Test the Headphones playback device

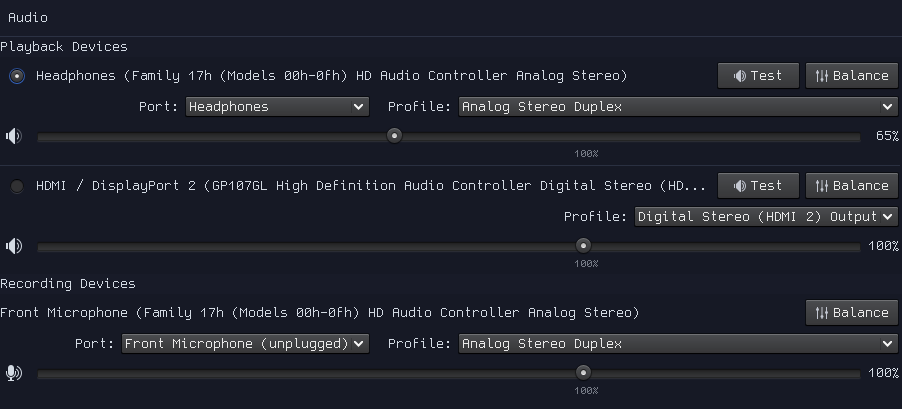tap(758, 76)
